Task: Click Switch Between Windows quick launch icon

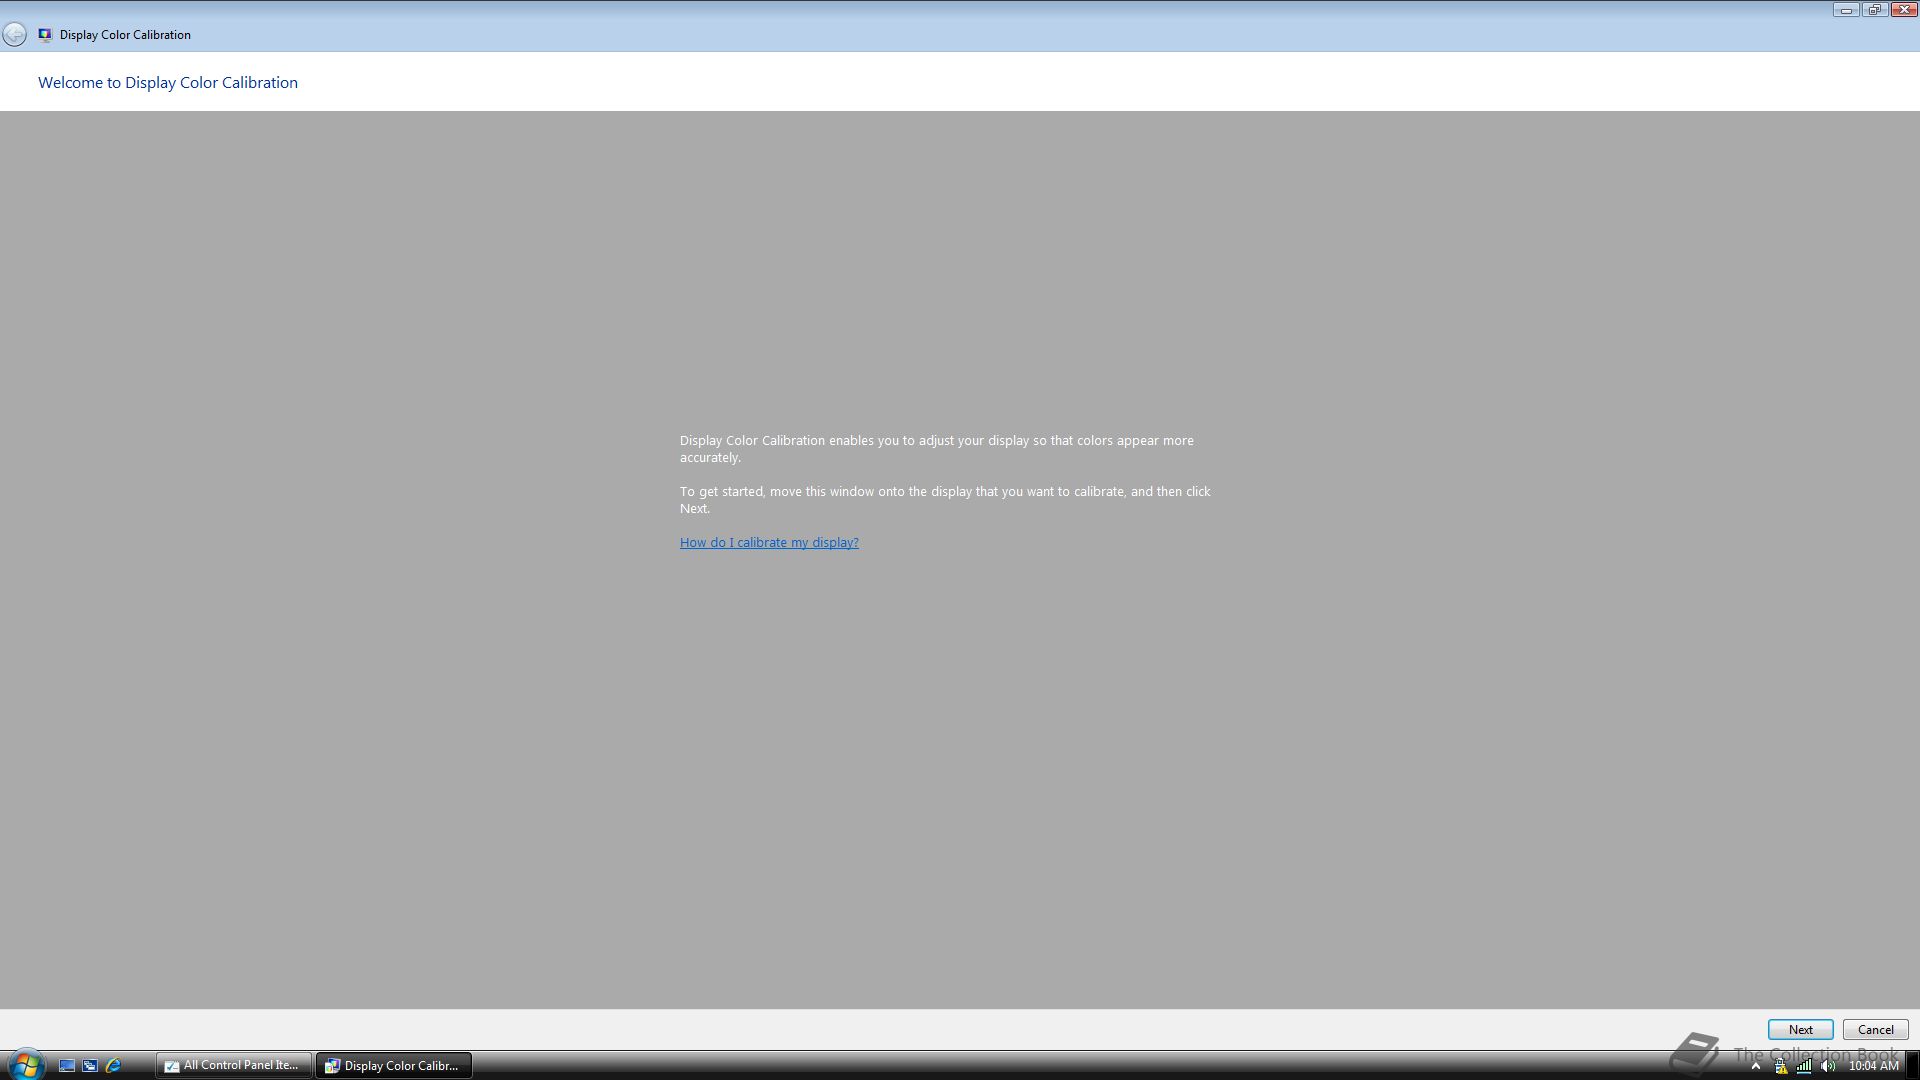Action: coord(90,1066)
